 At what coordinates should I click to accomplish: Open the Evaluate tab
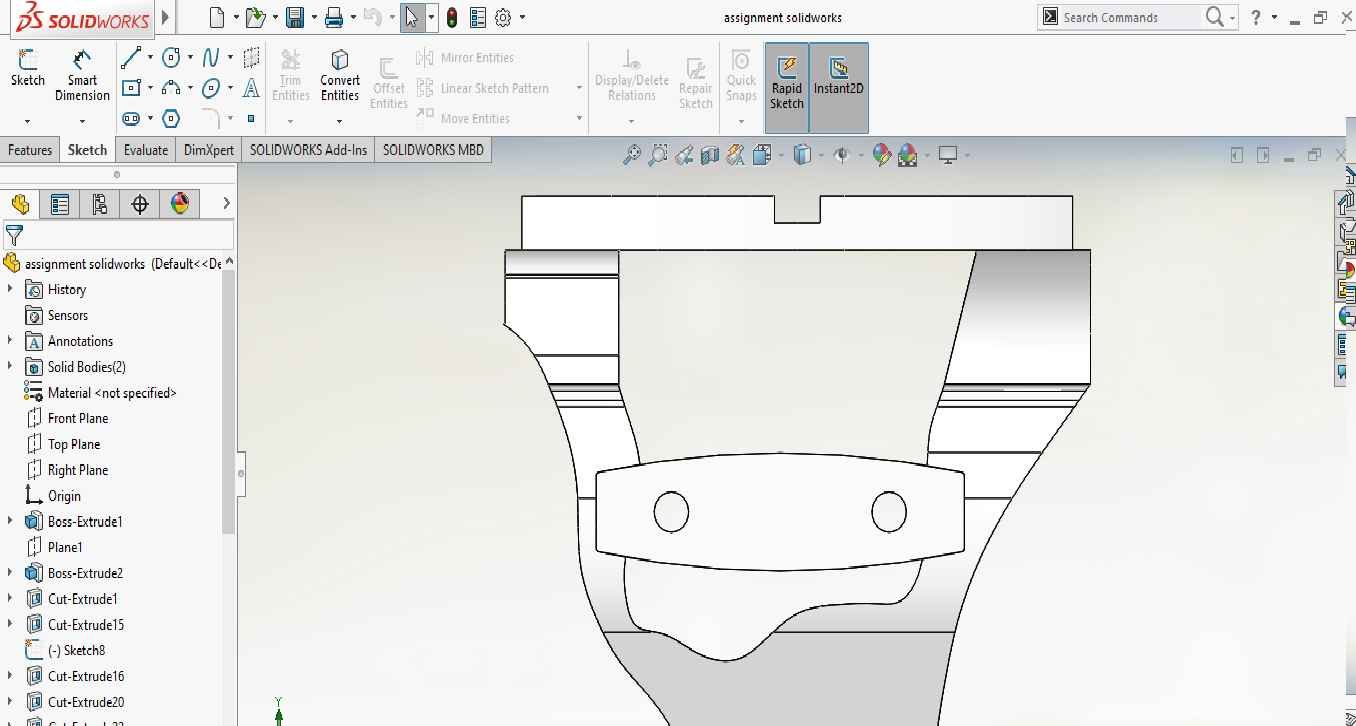click(x=146, y=150)
